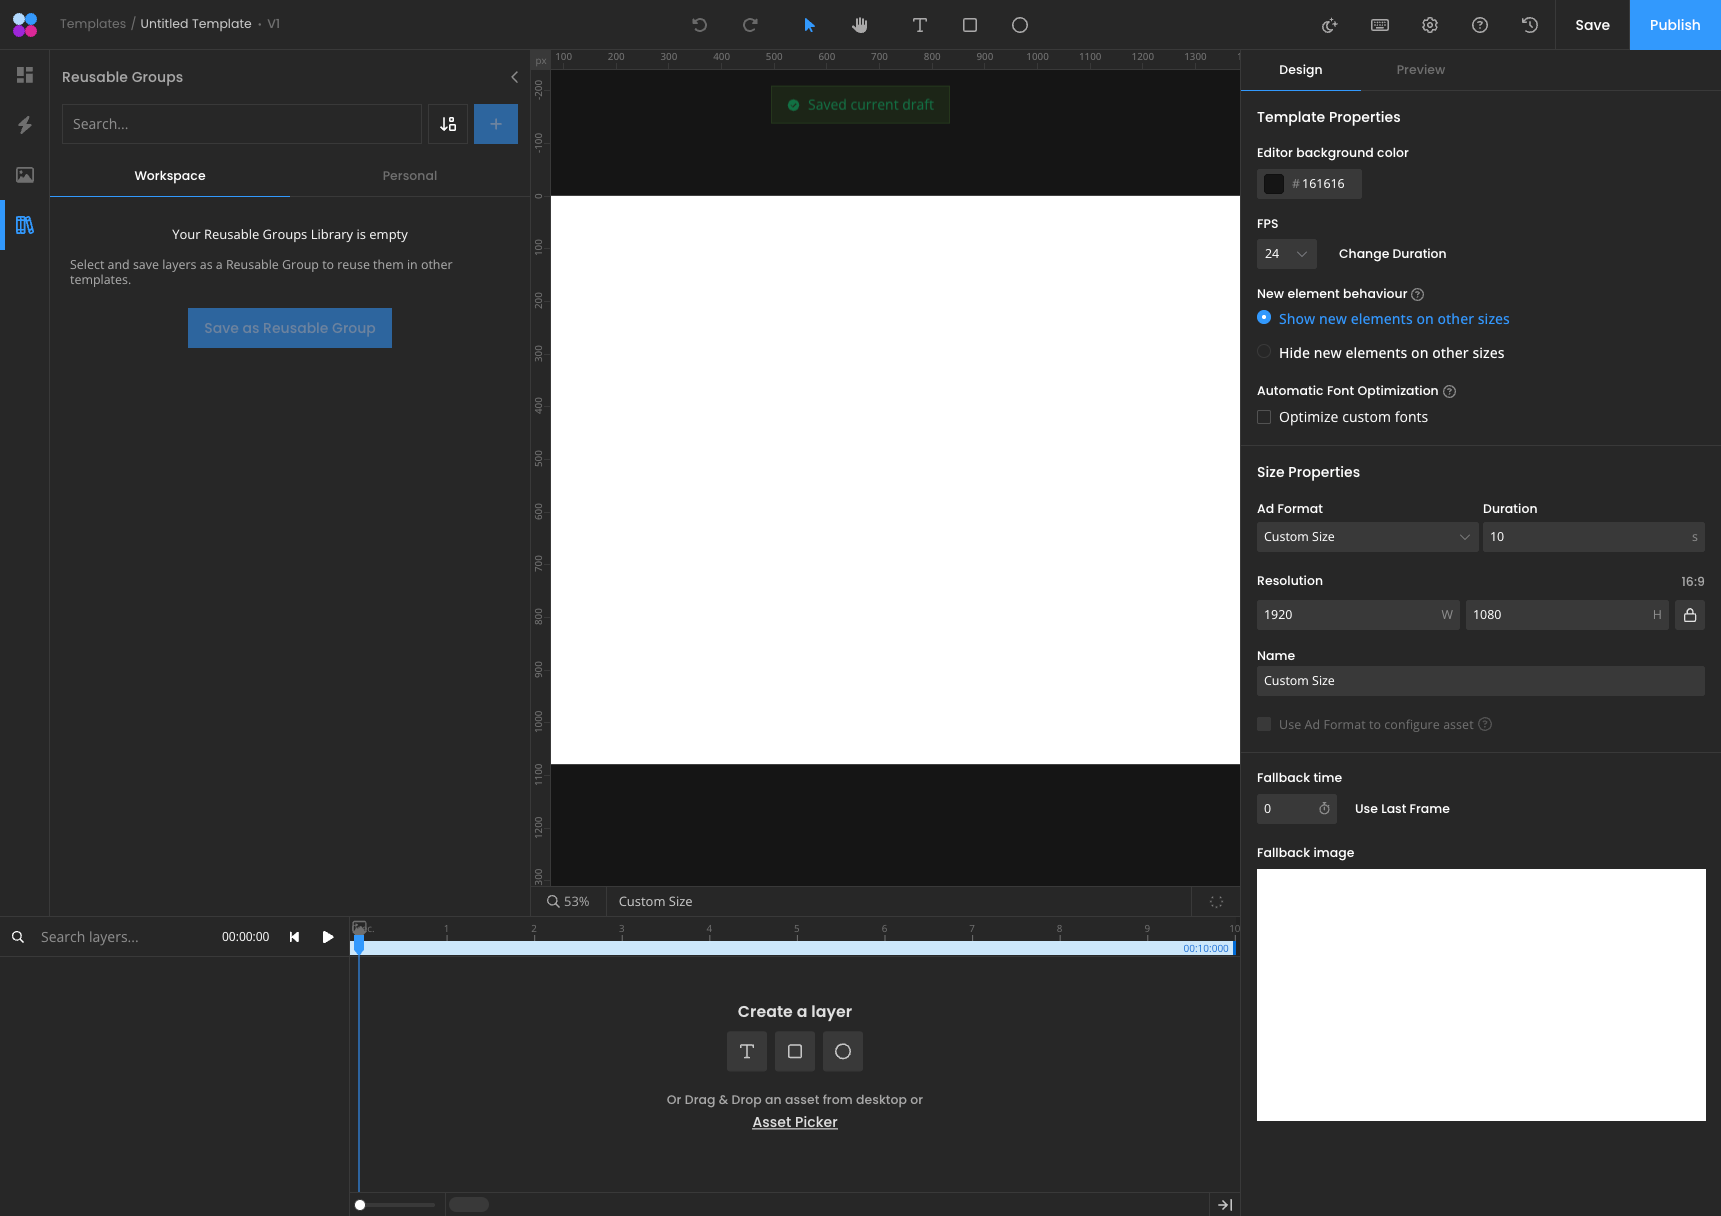Redo the last action
This screenshot has height=1216, width=1721.
click(x=750, y=25)
